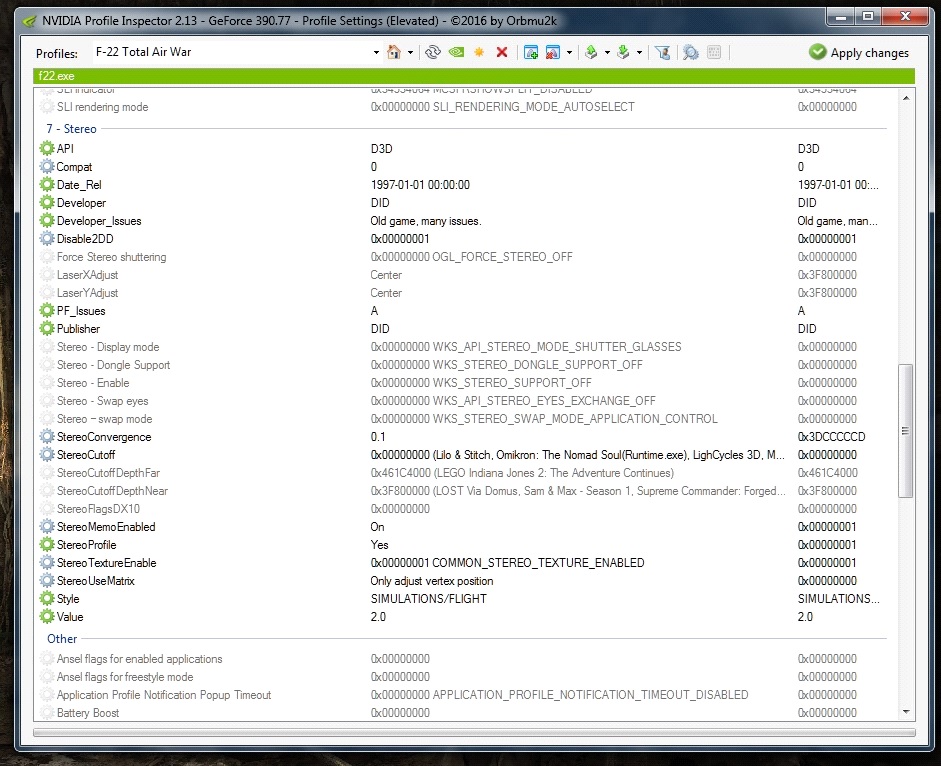Click the vertical scrollbar thumb
This screenshot has height=766, width=941.
point(906,430)
